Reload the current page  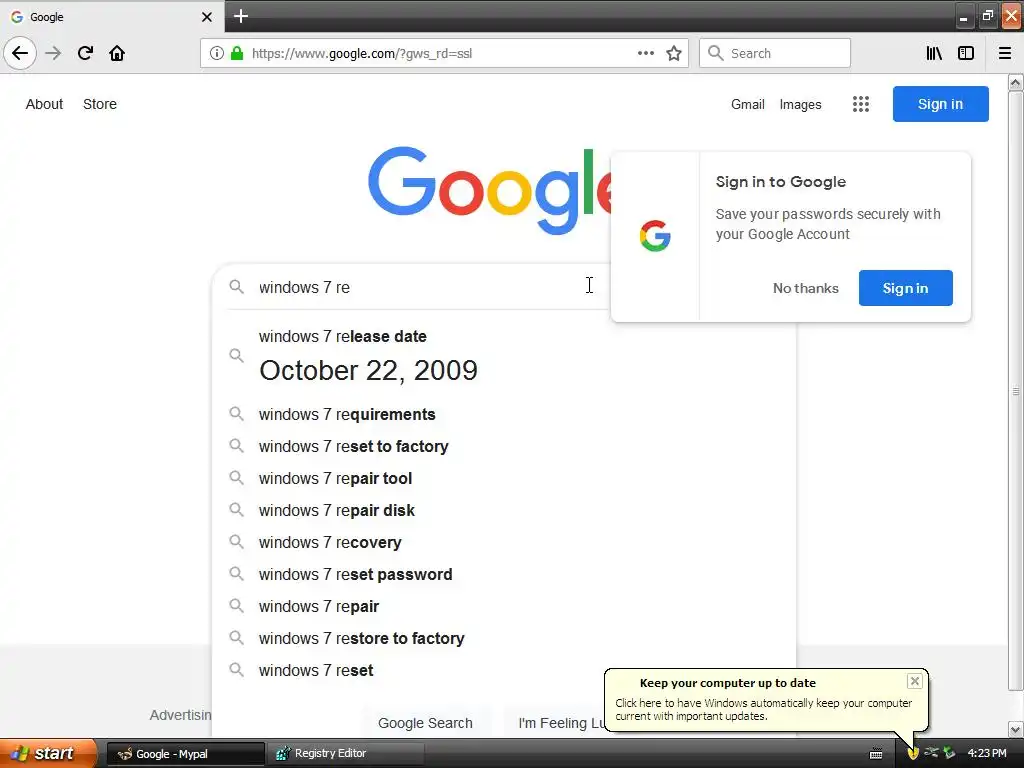tap(85, 53)
